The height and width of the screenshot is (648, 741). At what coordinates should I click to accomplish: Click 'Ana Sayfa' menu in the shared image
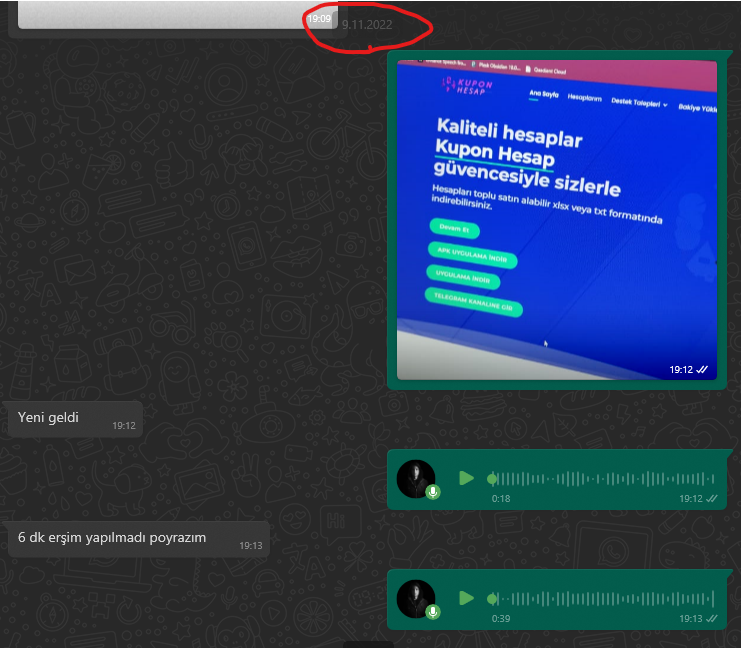pos(544,94)
